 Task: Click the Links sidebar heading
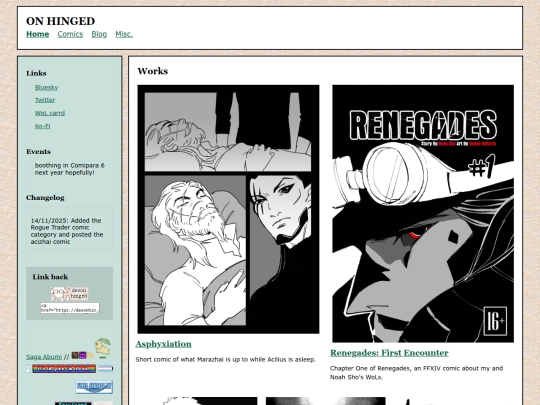coord(36,73)
